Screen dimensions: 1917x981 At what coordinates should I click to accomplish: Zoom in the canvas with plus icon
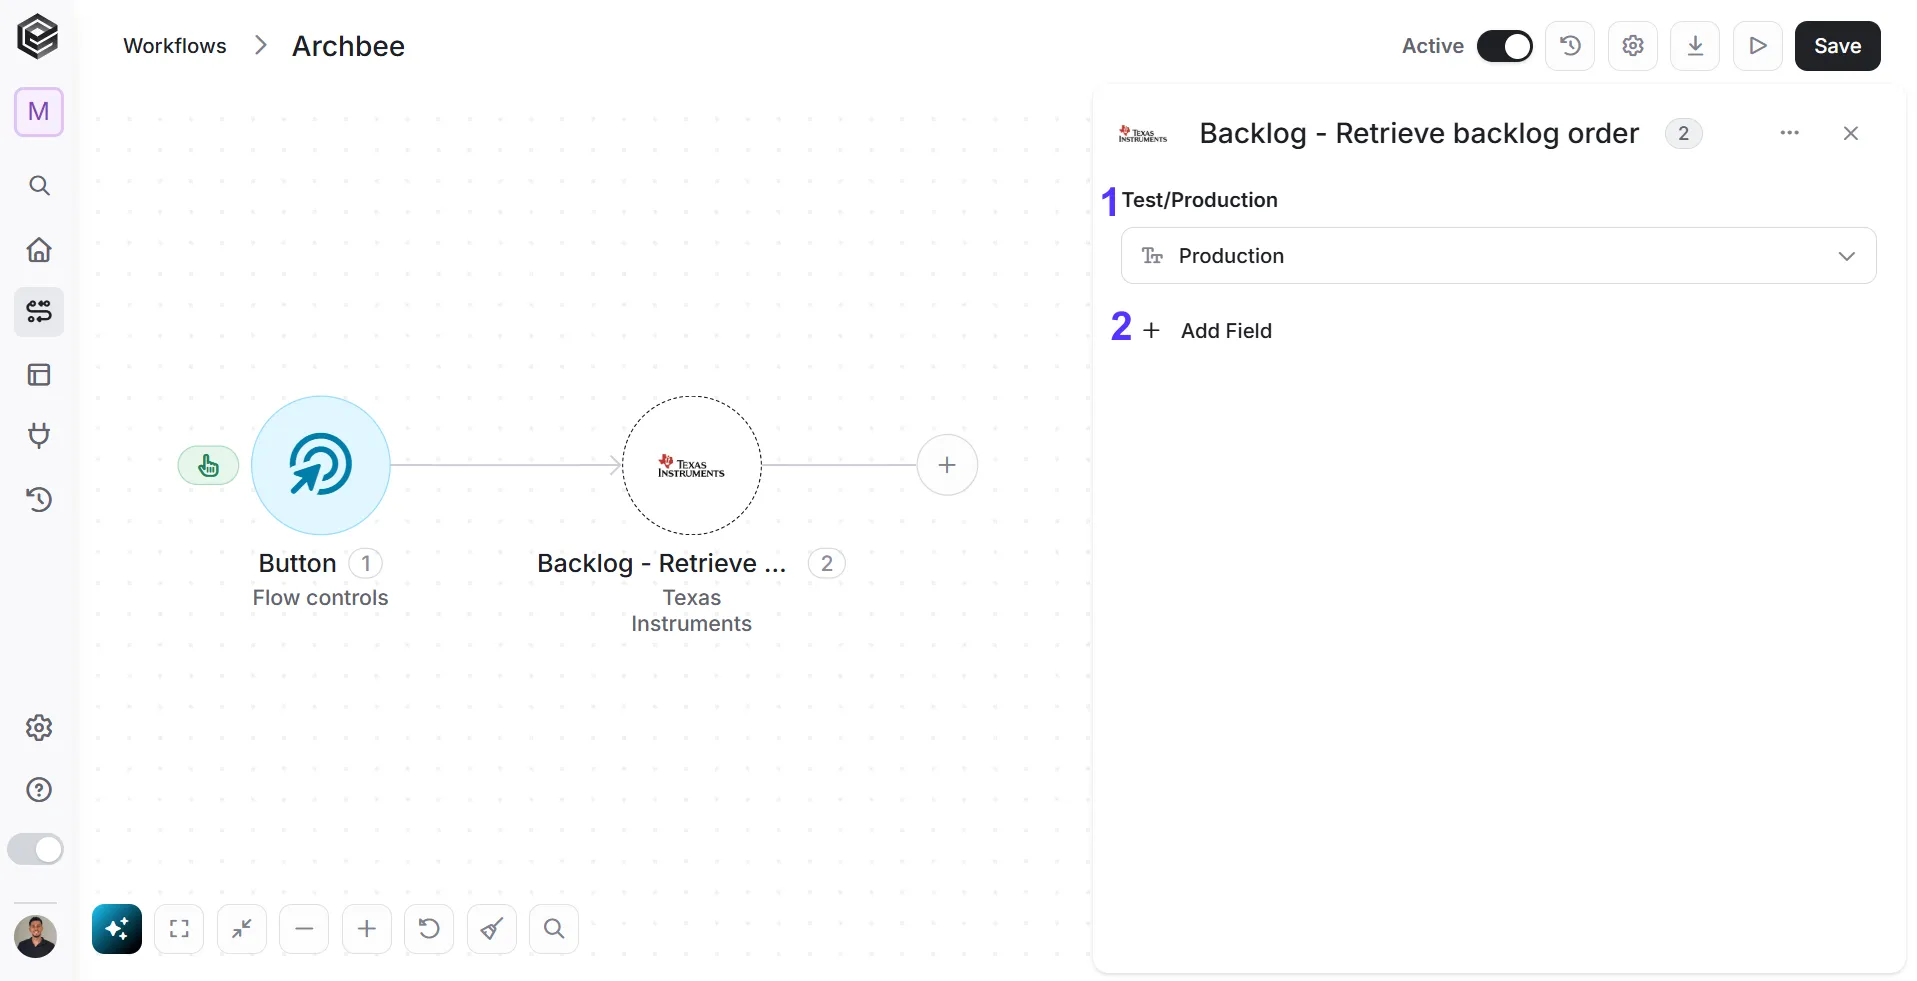coord(367,929)
